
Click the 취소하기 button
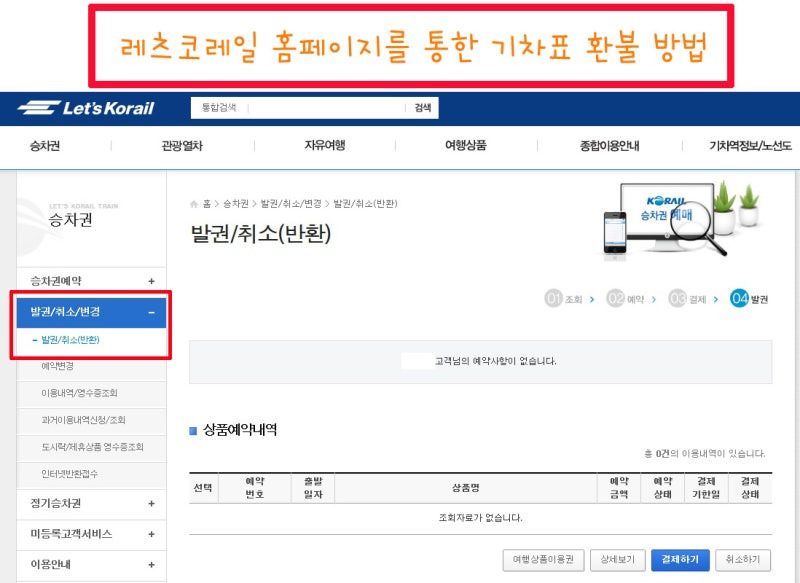pos(743,560)
